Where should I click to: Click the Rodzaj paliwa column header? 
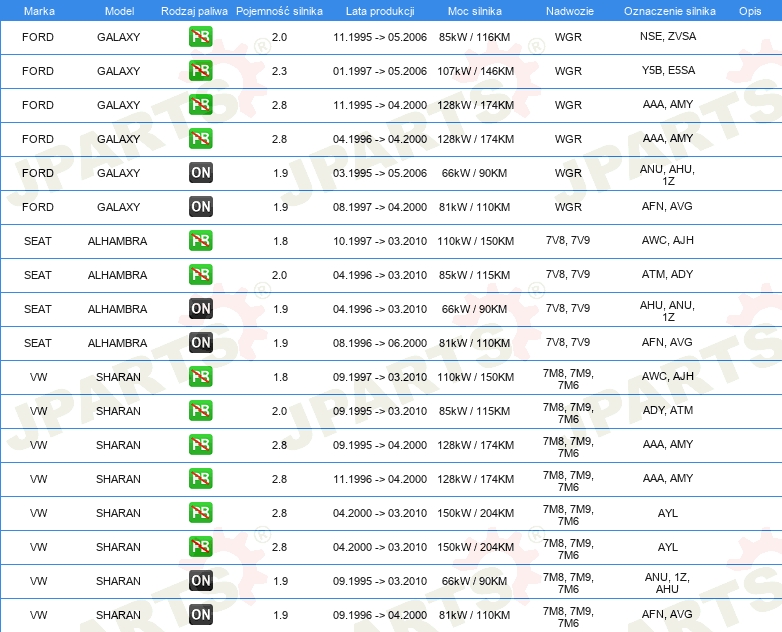(x=194, y=11)
